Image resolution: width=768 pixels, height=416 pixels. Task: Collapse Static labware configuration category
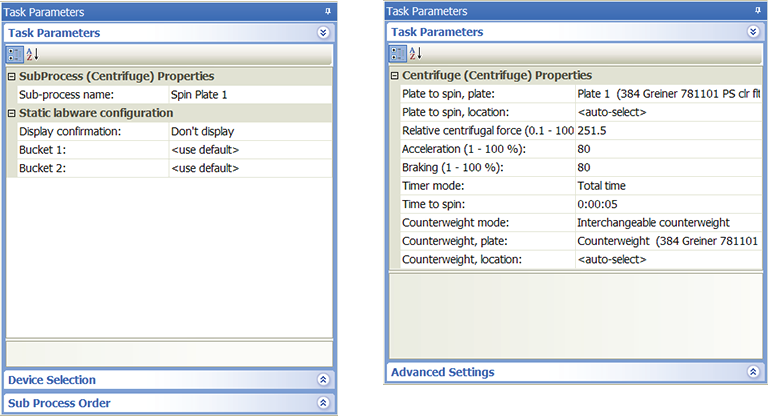[x=11, y=113]
